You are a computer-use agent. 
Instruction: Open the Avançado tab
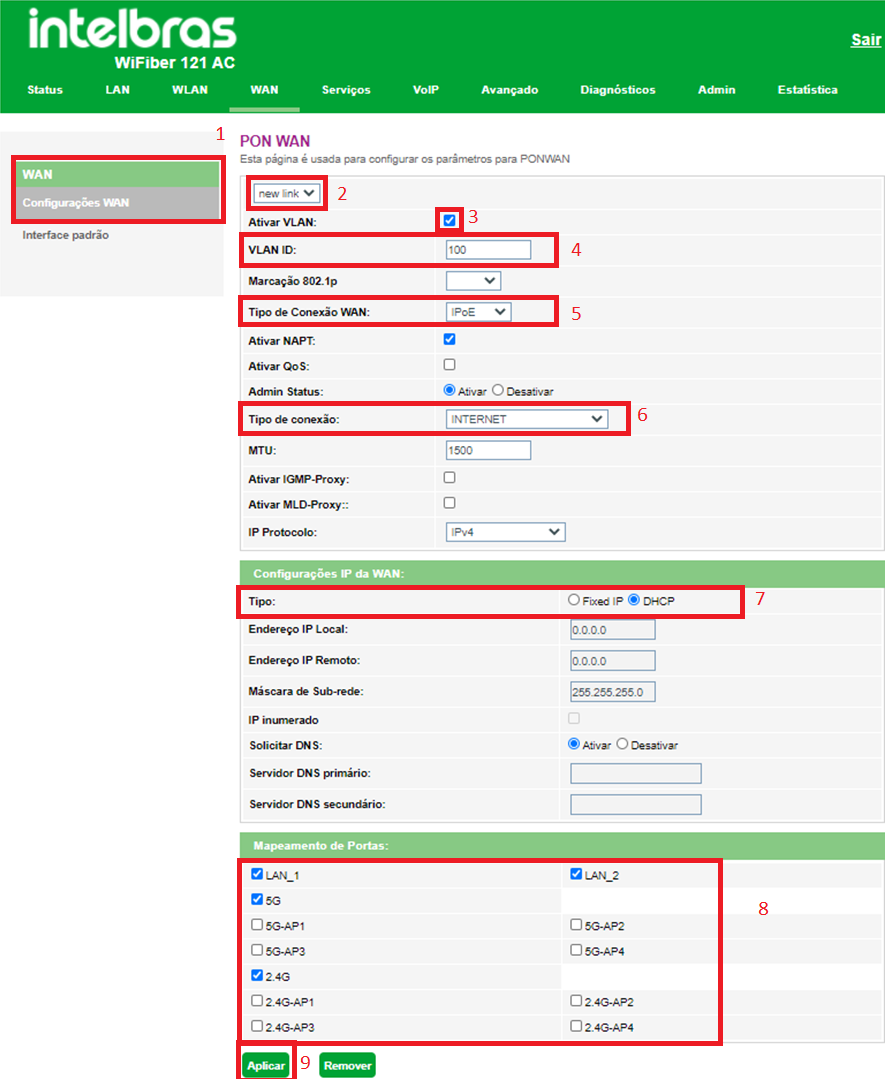(x=510, y=90)
